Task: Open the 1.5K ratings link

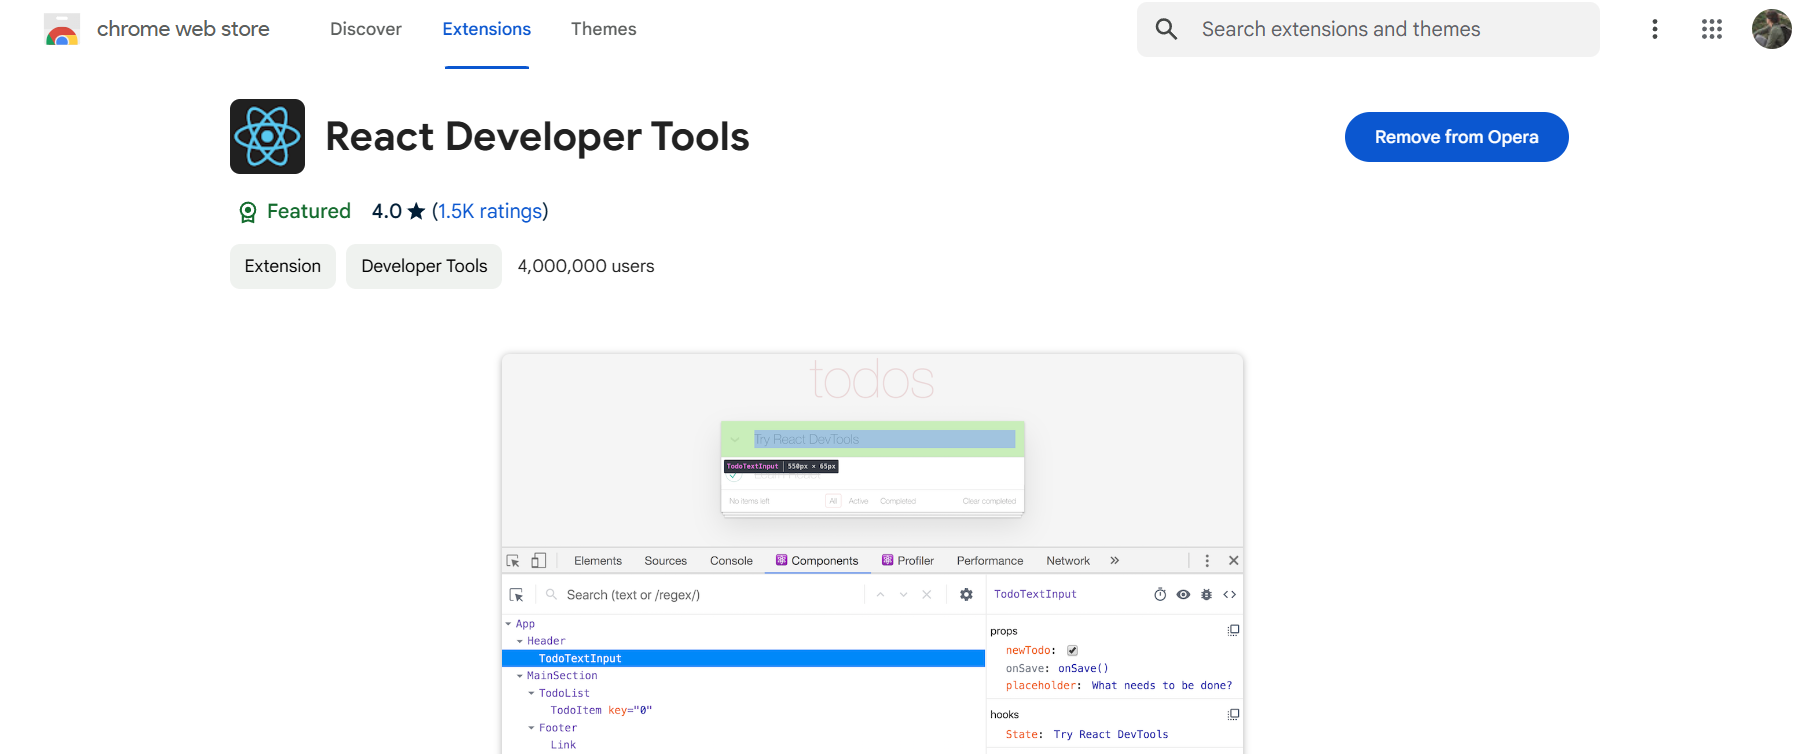Action: (x=490, y=211)
